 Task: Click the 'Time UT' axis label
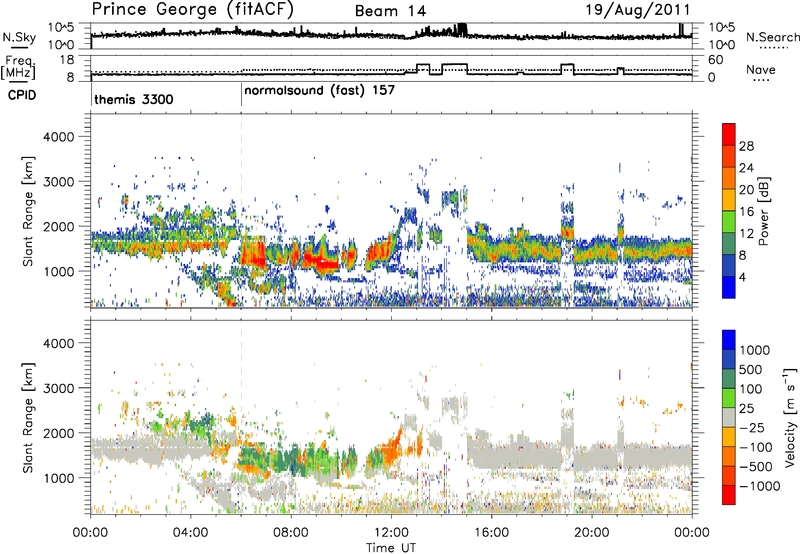(391, 548)
